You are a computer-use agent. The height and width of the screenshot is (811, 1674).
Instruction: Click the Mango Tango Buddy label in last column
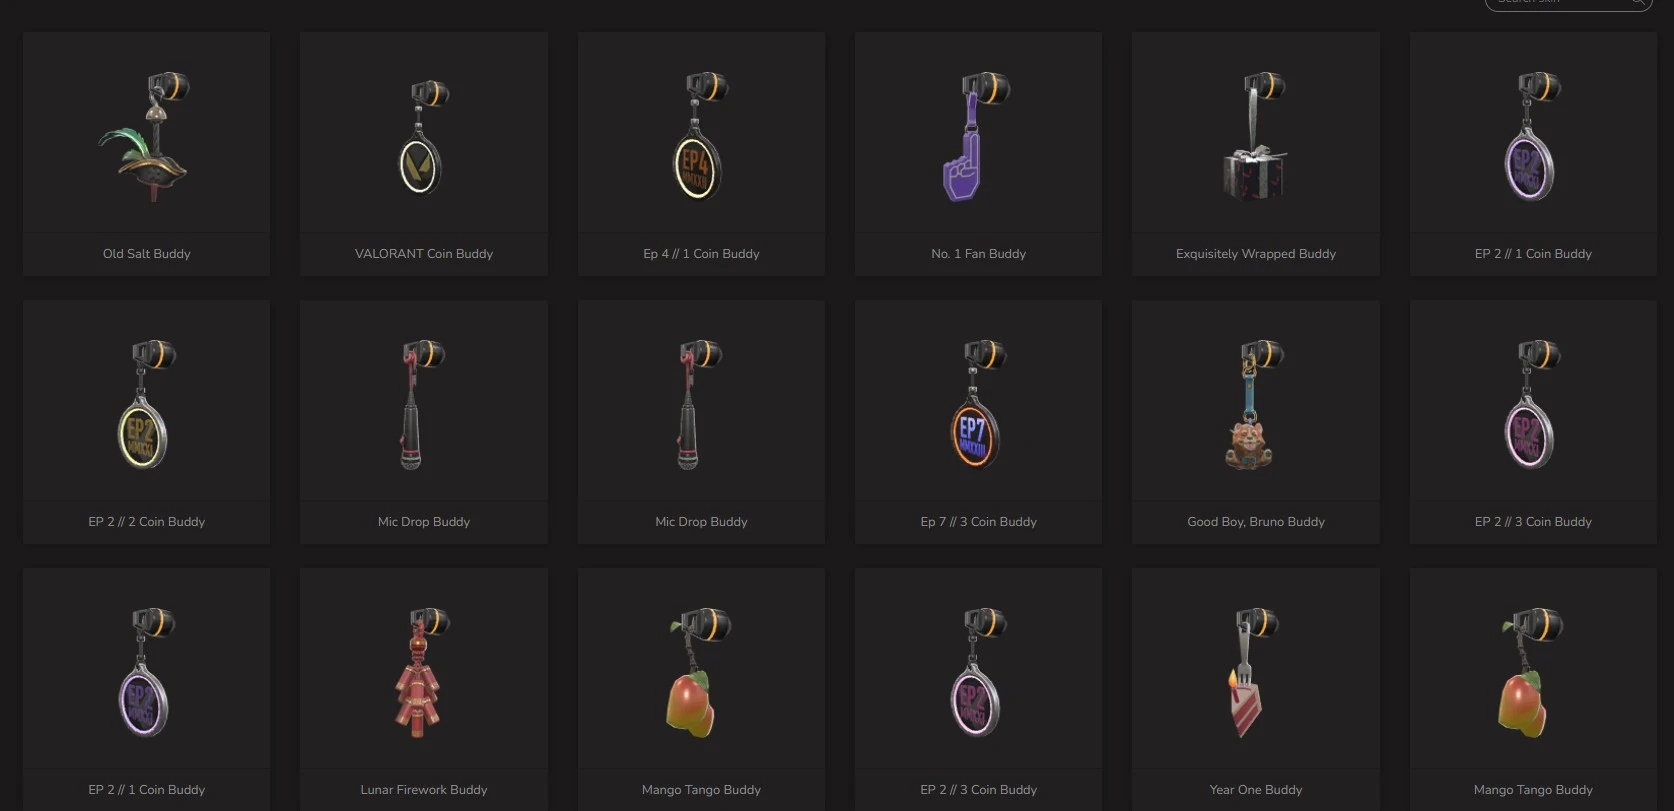tap(1533, 790)
